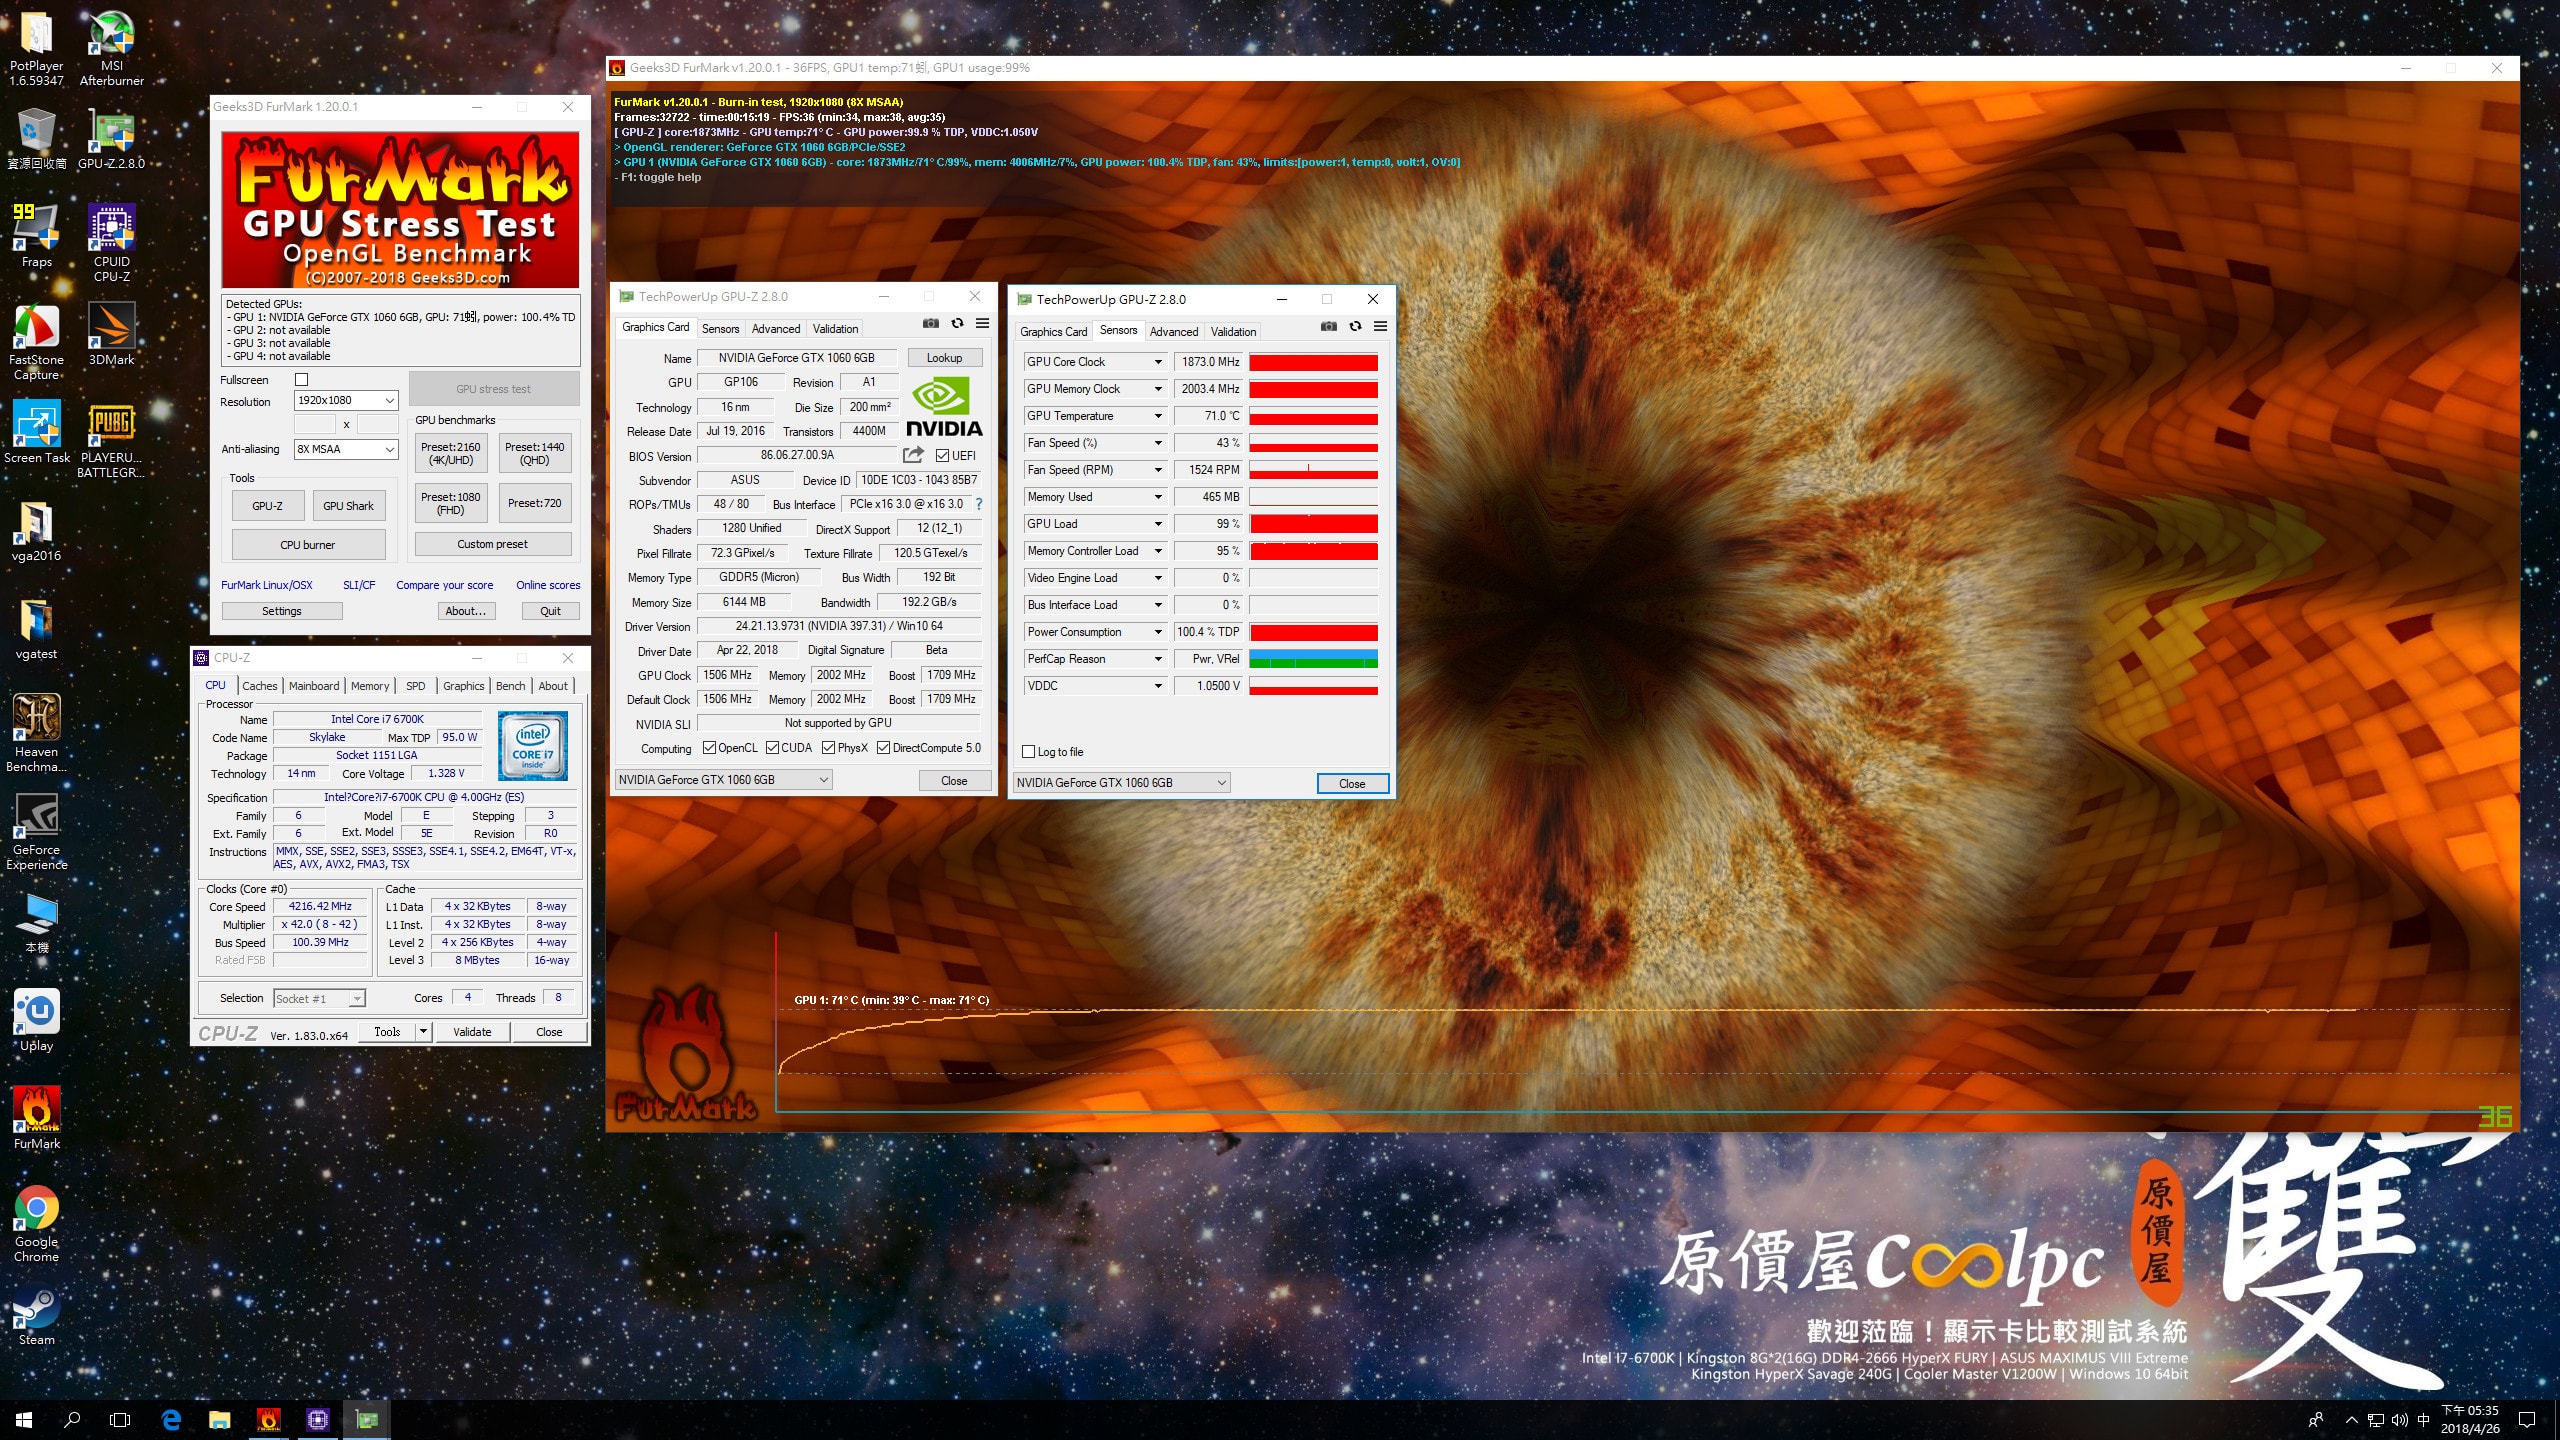Viewport: 2560px width, 1440px height.
Task: Open Windows Start menu
Action: coord(24,1418)
